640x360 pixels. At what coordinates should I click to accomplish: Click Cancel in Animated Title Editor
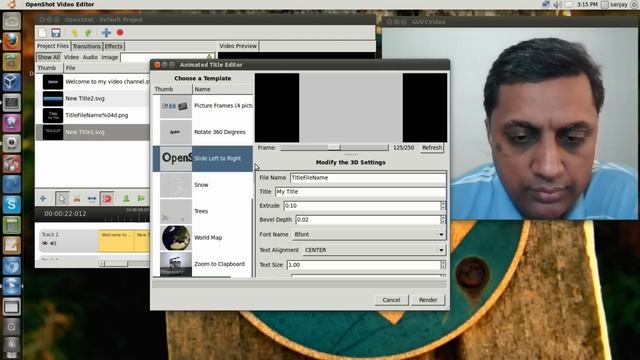[x=391, y=300]
